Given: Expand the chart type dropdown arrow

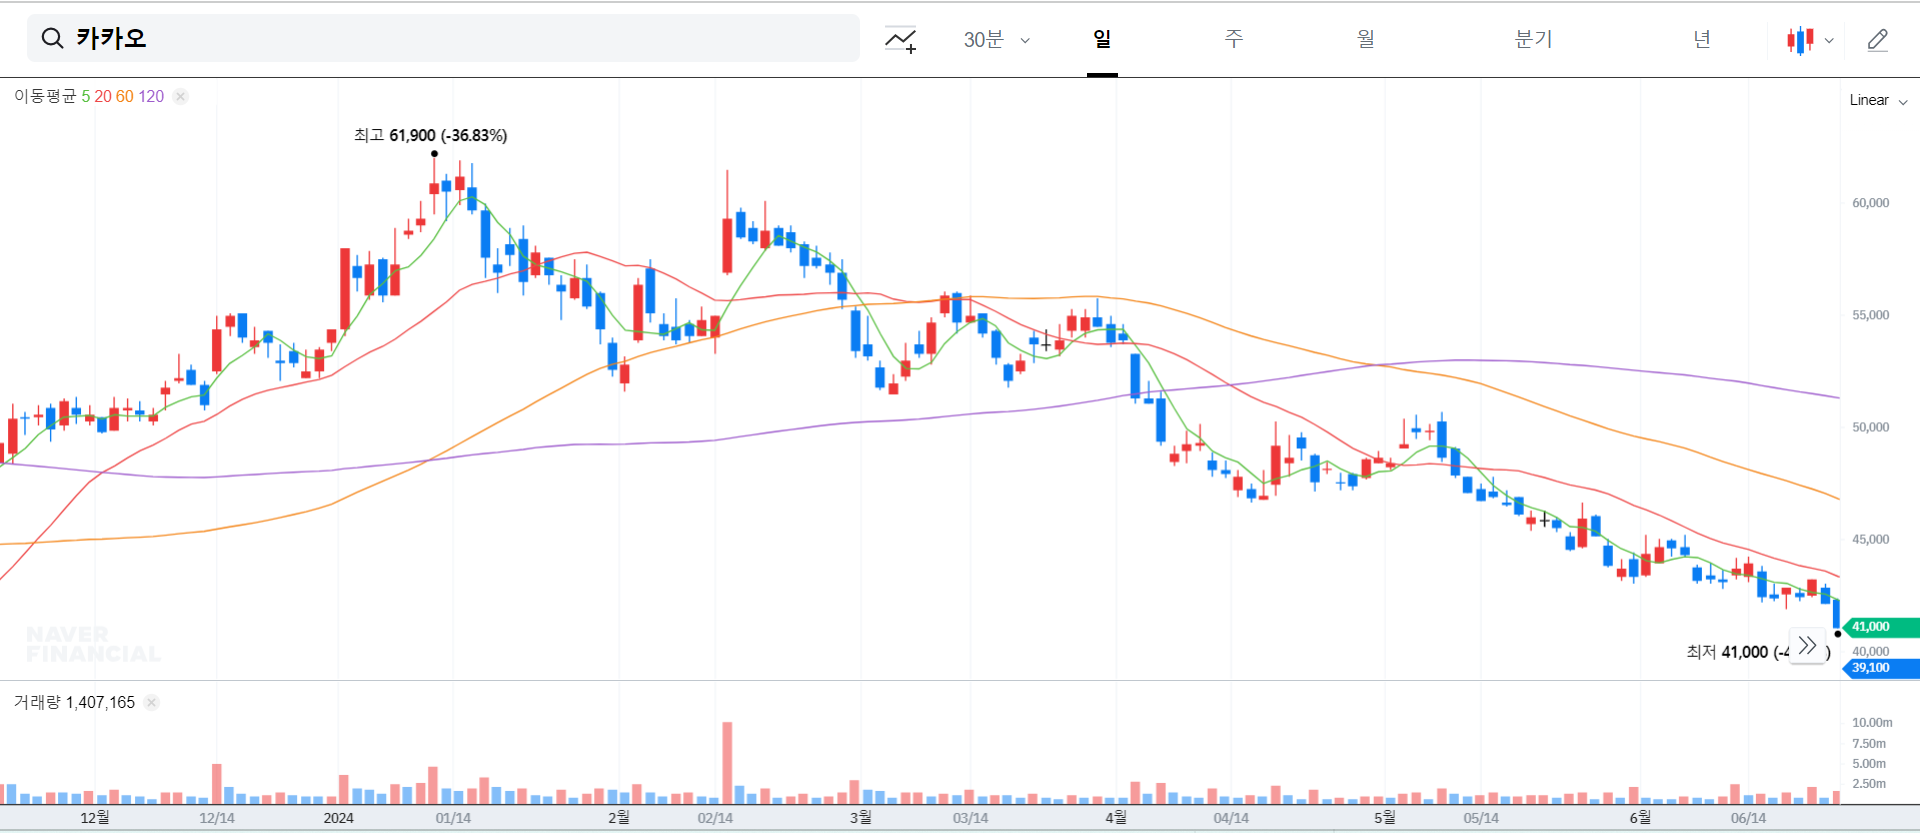Looking at the screenshot, I should point(1829,41).
